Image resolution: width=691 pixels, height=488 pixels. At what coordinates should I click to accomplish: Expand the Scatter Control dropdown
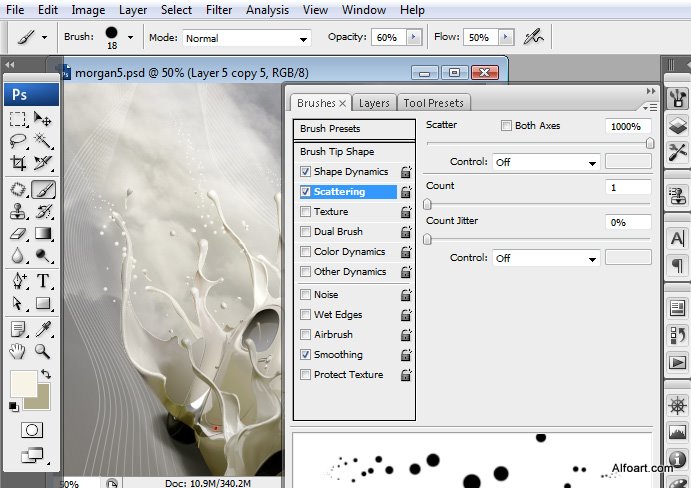(546, 162)
